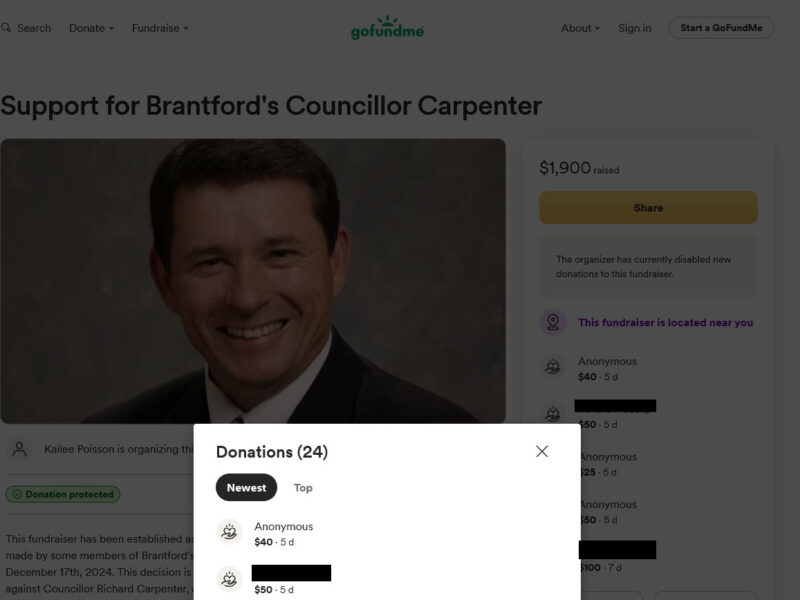The width and height of the screenshot is (800, 600).
Task: Expand the Fundraise dropdown menu
Action: 160,28
